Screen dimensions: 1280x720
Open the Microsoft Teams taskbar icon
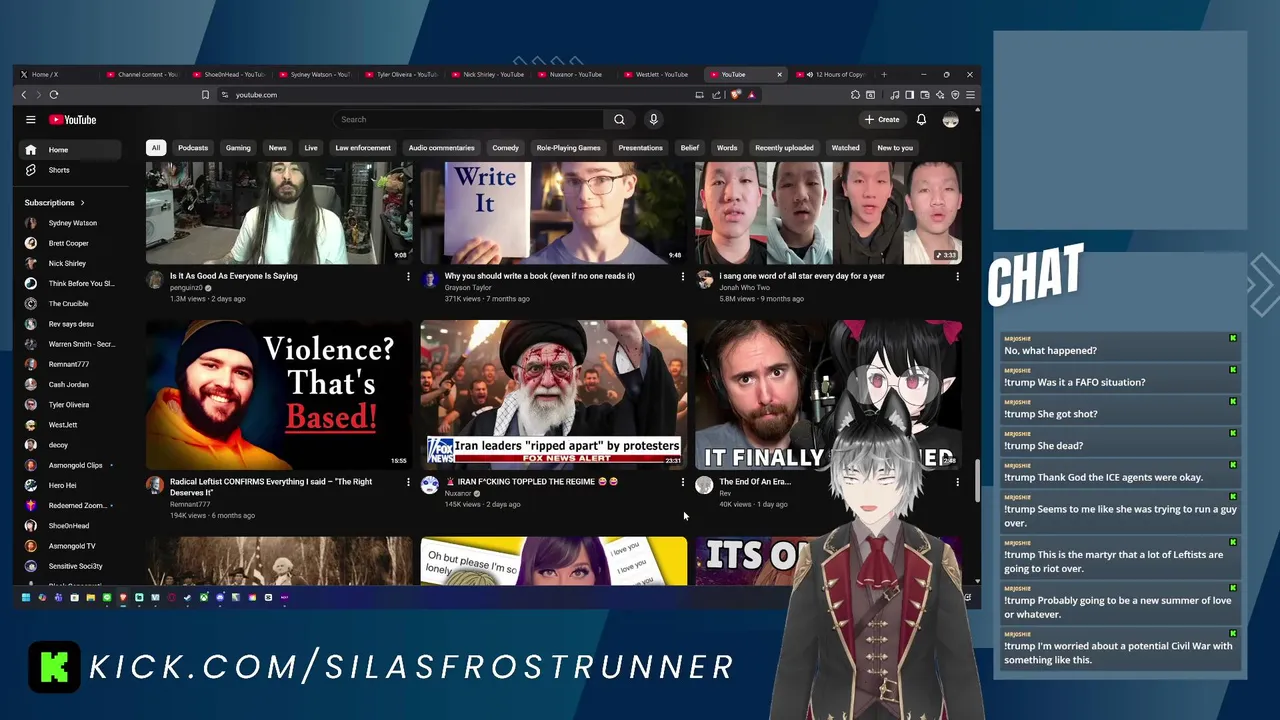coord(58,598)
